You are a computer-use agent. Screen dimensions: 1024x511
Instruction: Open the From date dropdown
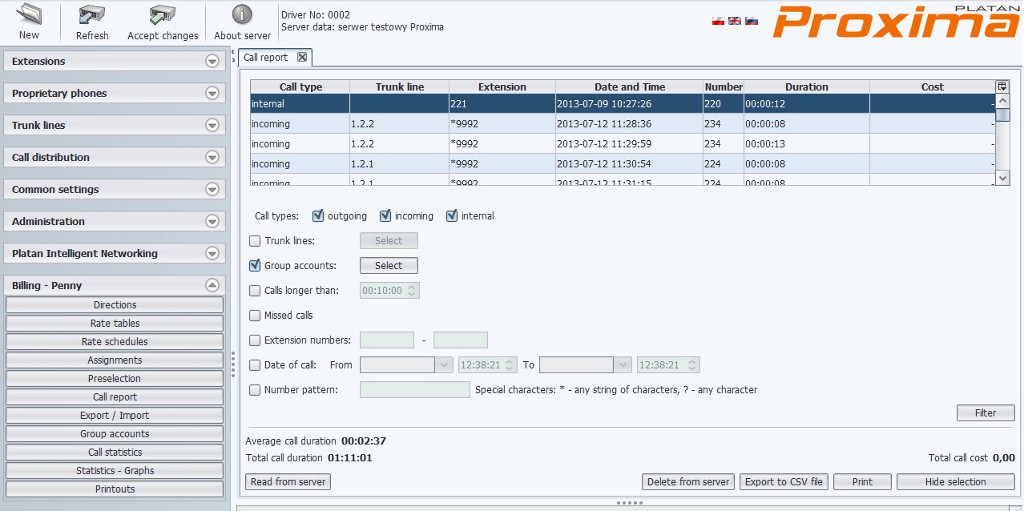coord(444,365)
